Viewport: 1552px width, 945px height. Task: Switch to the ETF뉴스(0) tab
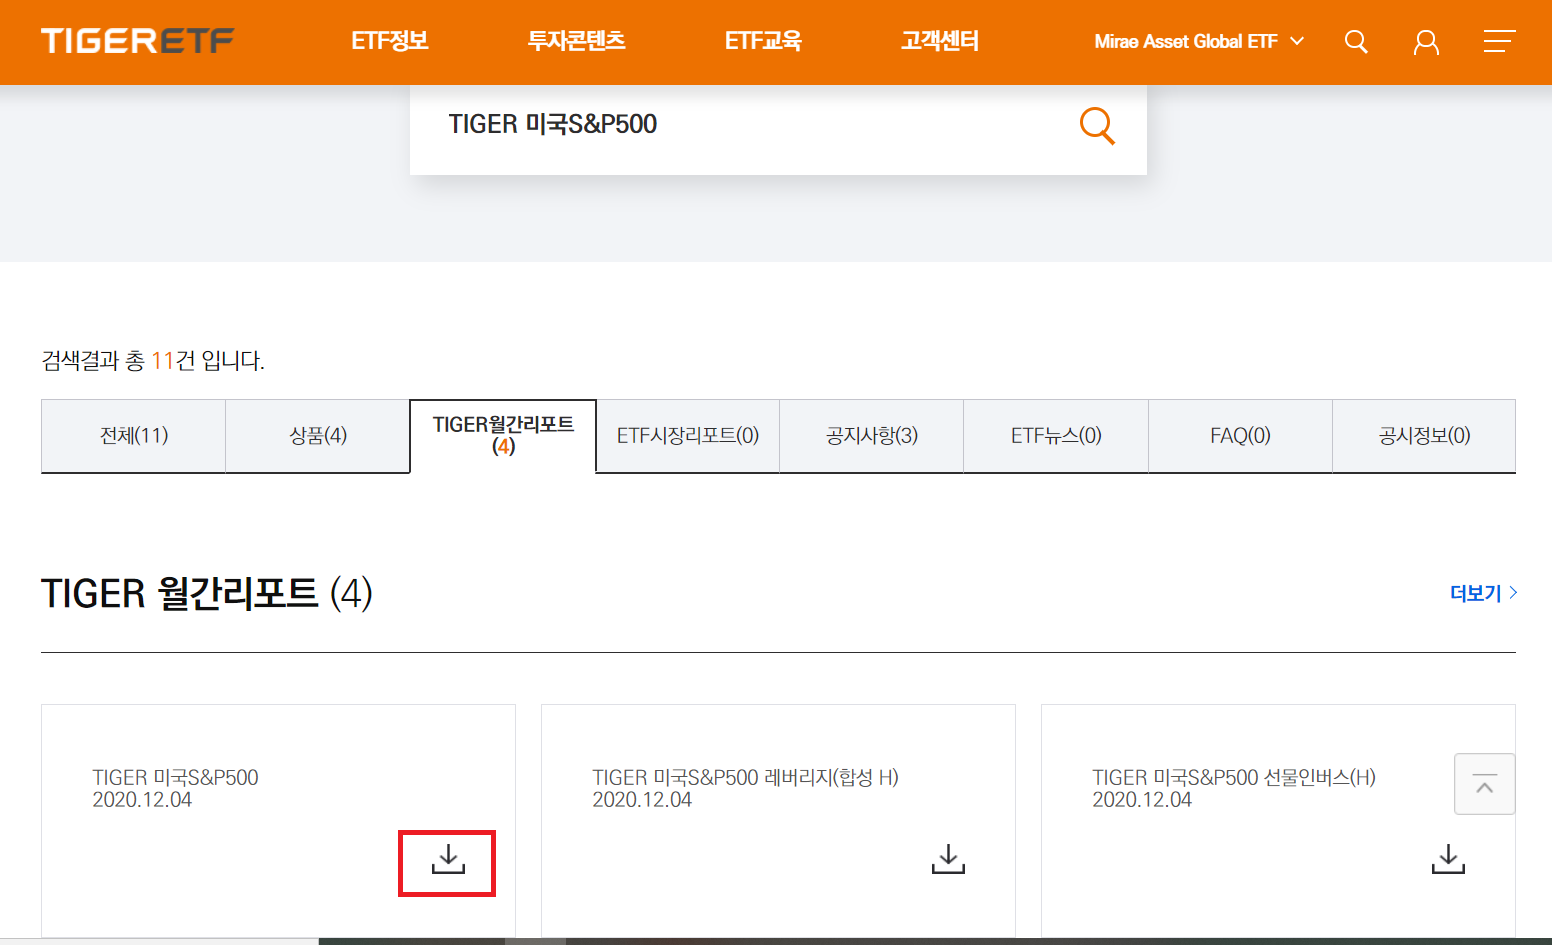click(x=1056, y=436)
